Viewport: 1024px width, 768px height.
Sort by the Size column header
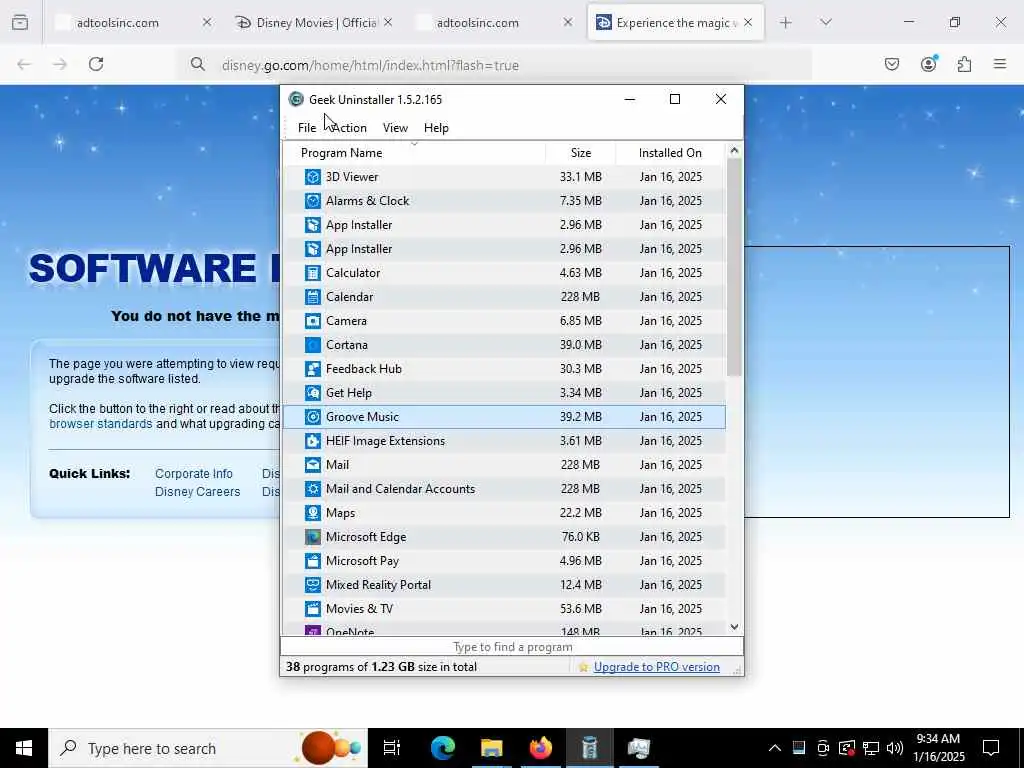(581, 153)
